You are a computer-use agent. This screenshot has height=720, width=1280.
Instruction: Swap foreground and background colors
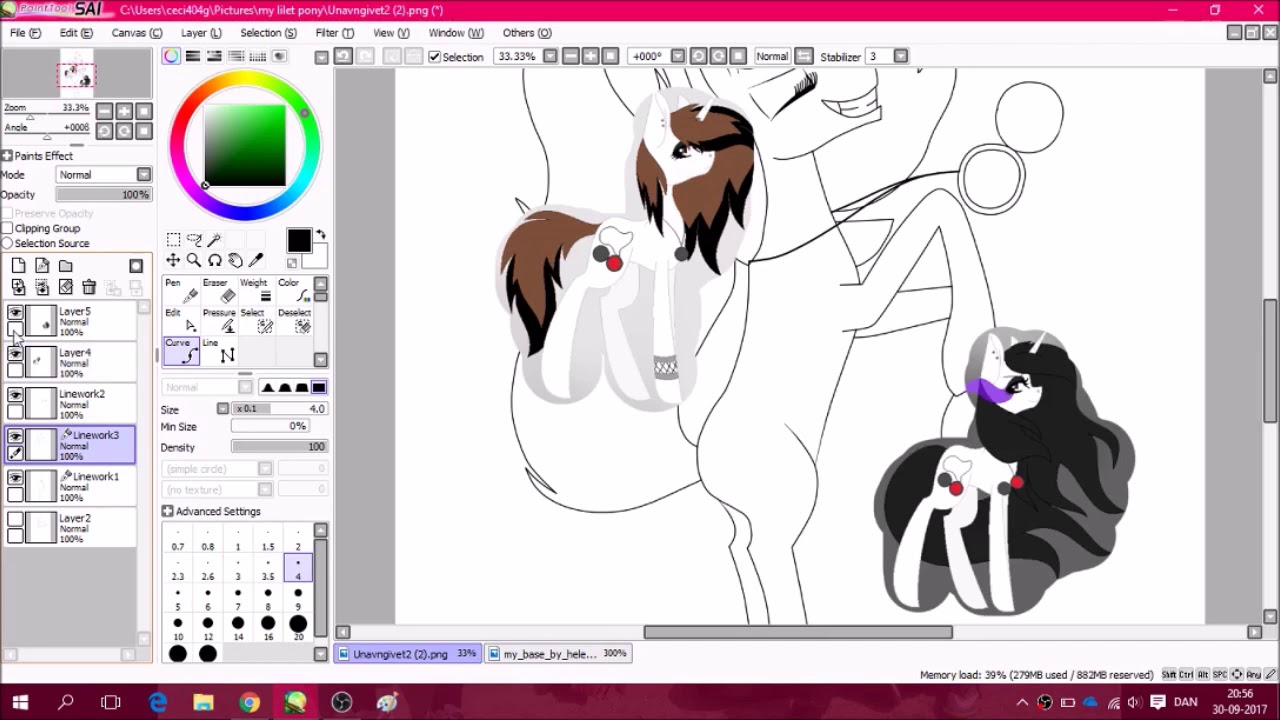(x=321, y=236)
